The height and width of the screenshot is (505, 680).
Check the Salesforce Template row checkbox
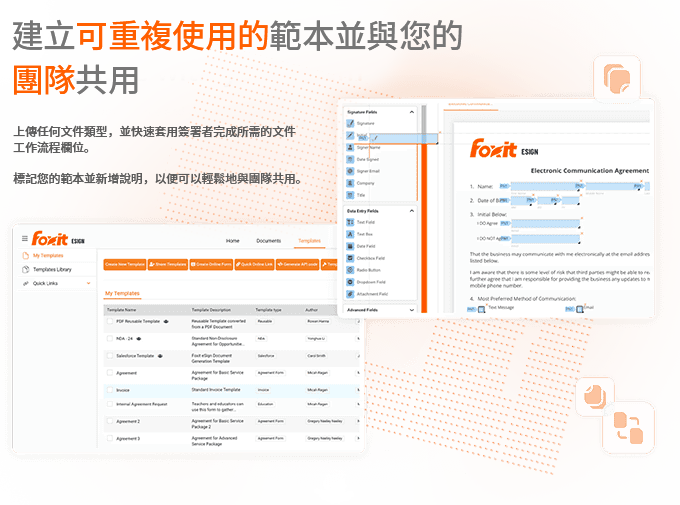pyautogui.click(x=110, y=356)
